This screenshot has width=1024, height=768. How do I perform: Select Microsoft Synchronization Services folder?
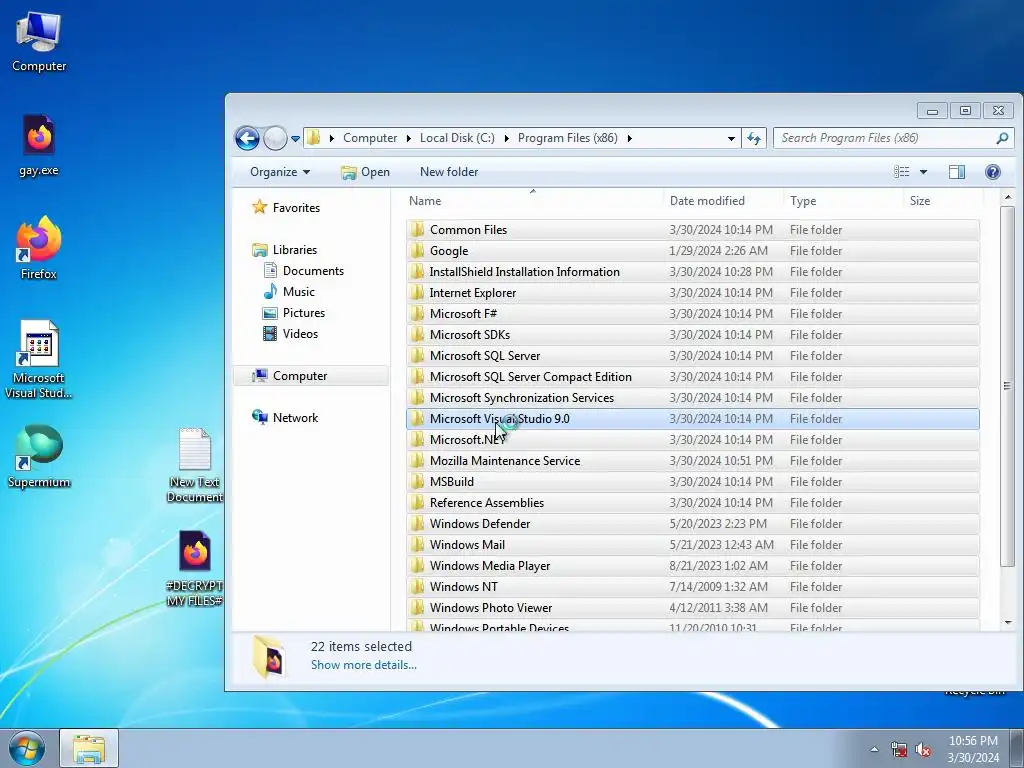pyautogui.click(x=692, y=398)
